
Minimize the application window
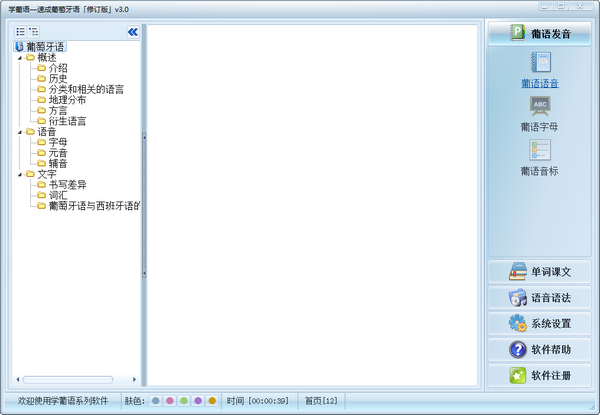click(x=545, y=6)
